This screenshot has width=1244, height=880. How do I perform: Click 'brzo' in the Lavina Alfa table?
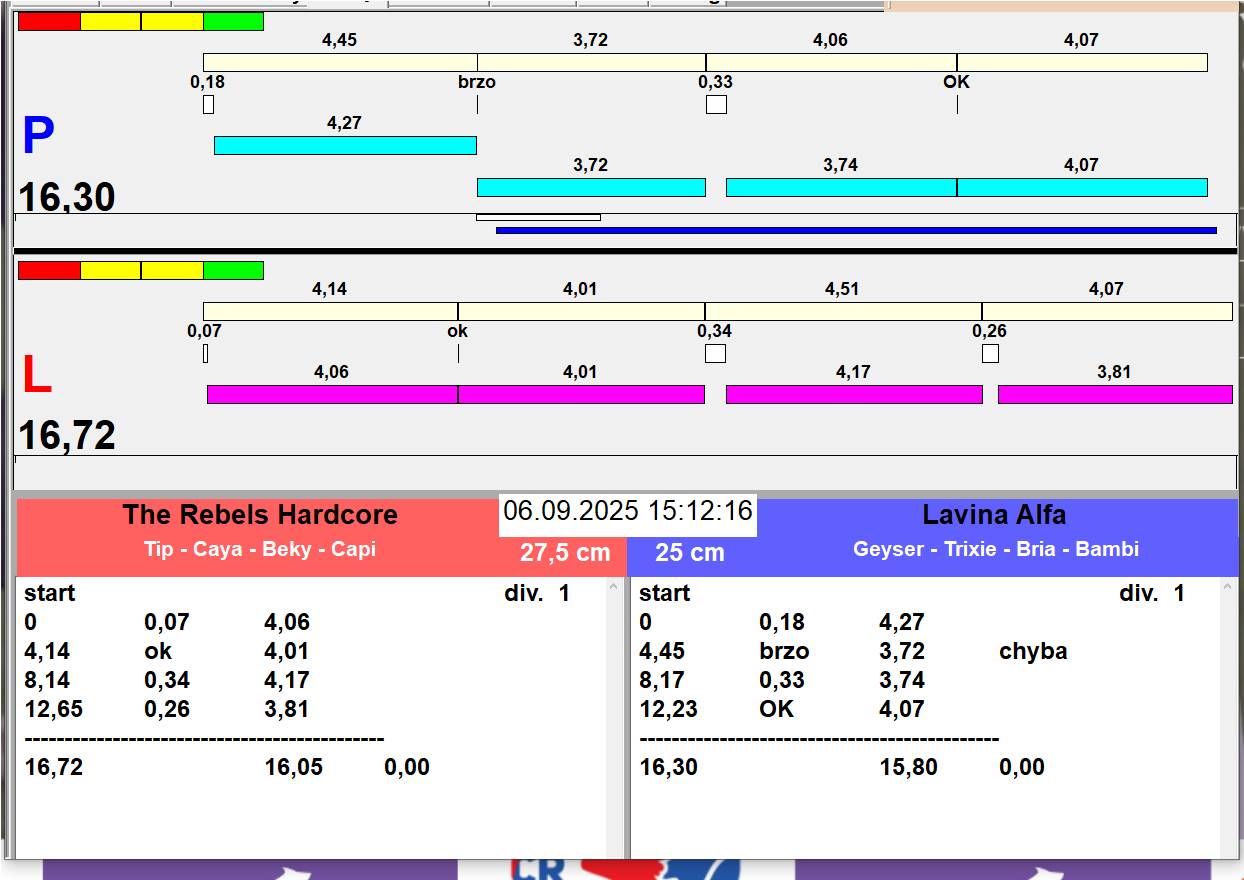click(x=784, y=651)
